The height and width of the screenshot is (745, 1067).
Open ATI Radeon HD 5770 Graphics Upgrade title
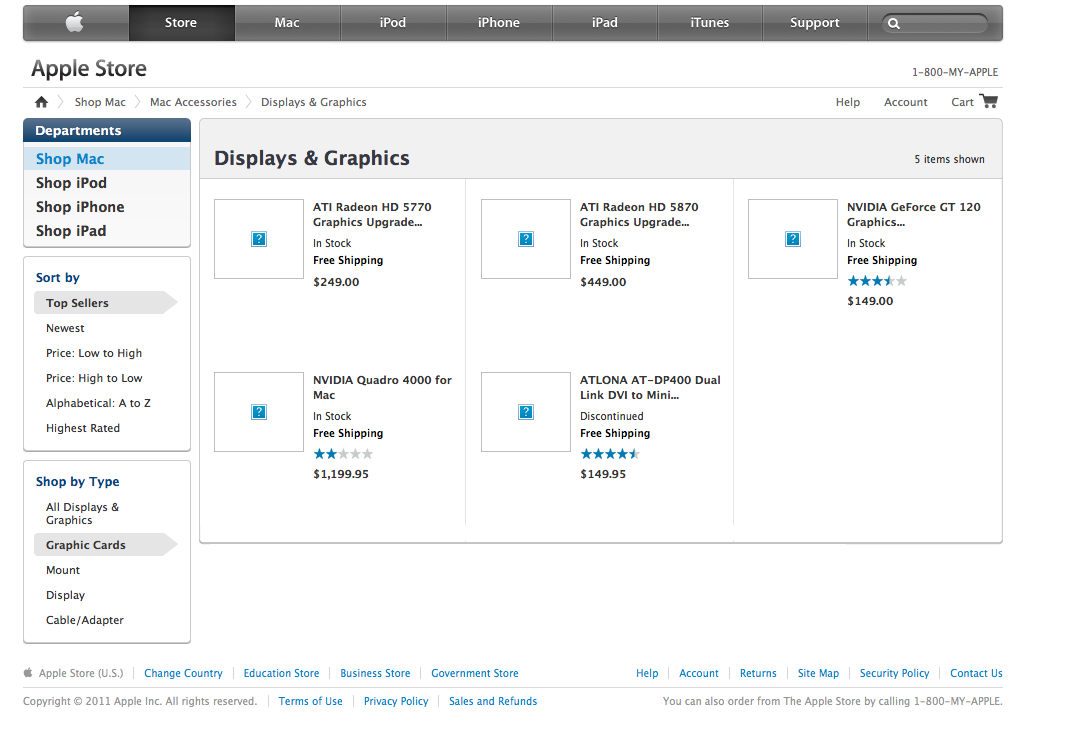tap(372, 214)
